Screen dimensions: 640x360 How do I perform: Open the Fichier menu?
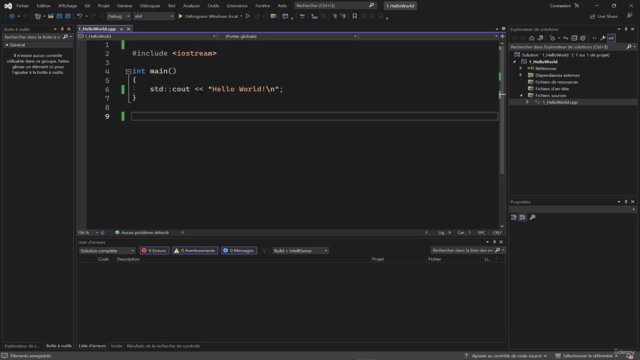pos(22,6)
